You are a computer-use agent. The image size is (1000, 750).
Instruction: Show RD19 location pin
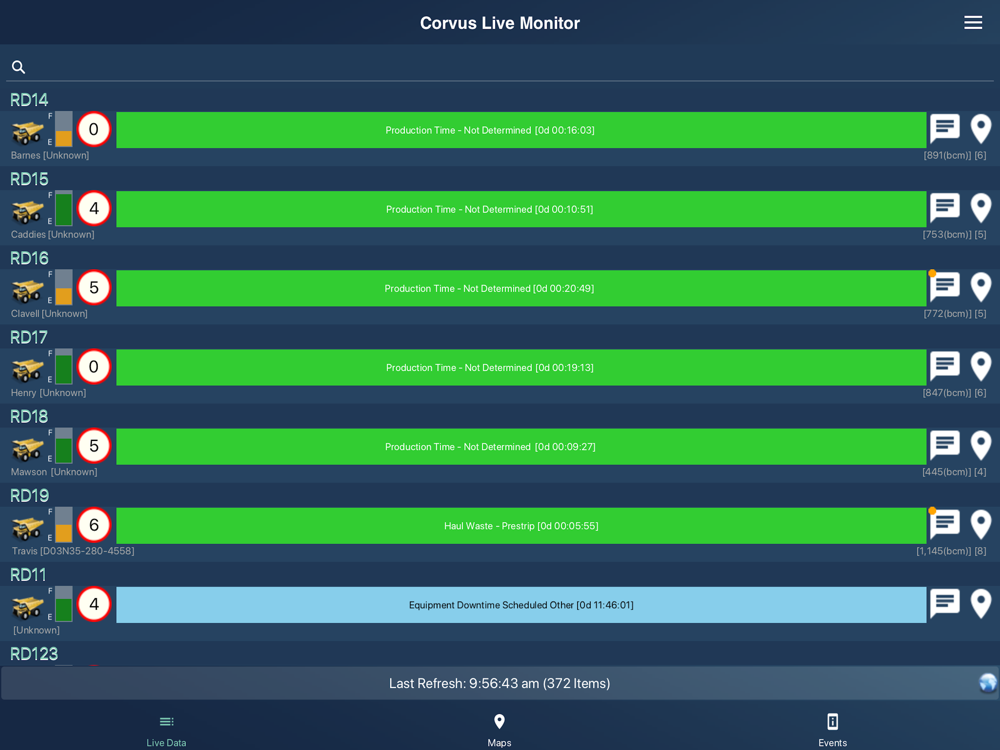click(981, 525)
